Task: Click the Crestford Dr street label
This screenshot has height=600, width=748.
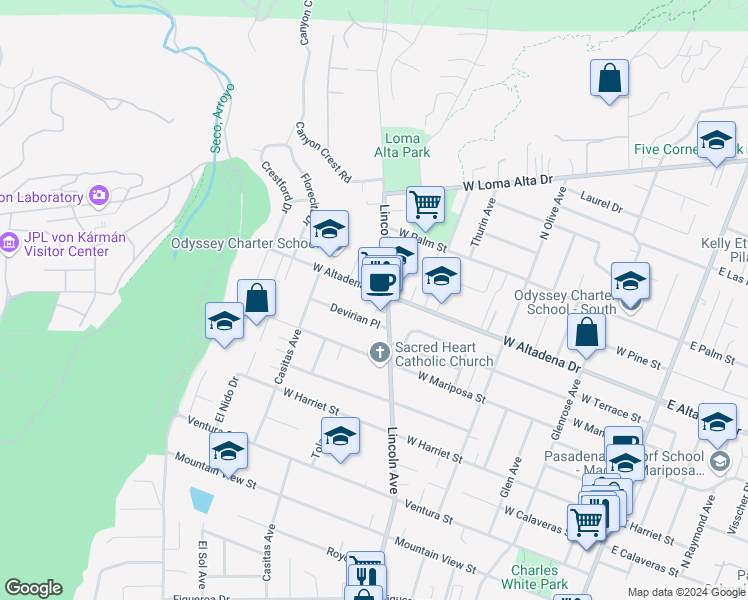Action: pos(276,187)
